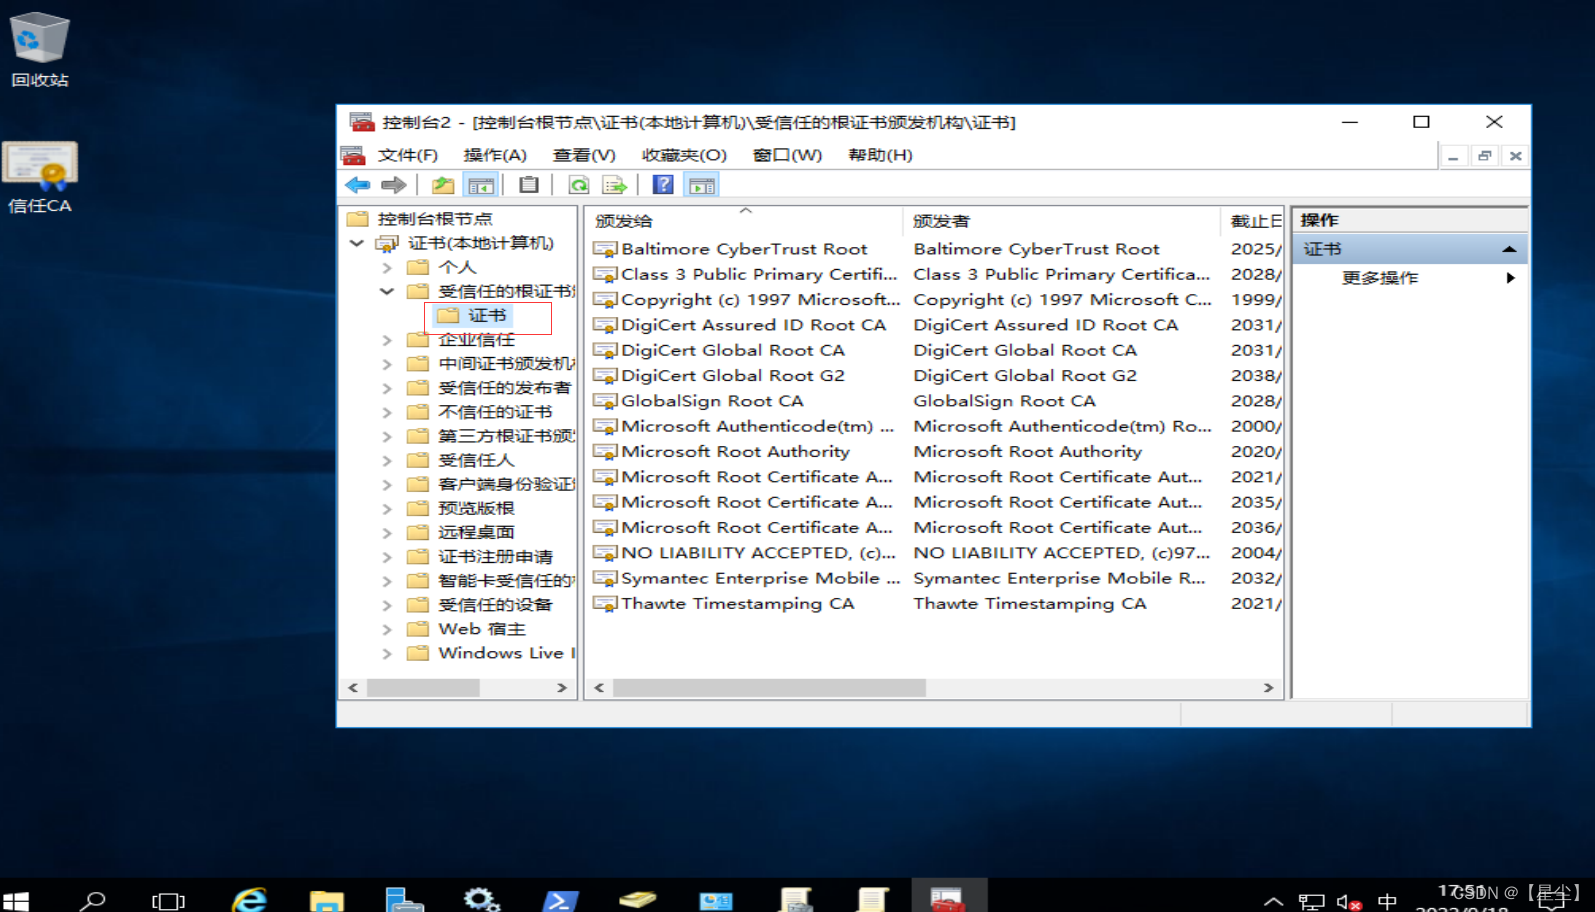1595x912 pixels.
Task: Click the Server Manager taskbar icon
Action: tap(404, 900)
